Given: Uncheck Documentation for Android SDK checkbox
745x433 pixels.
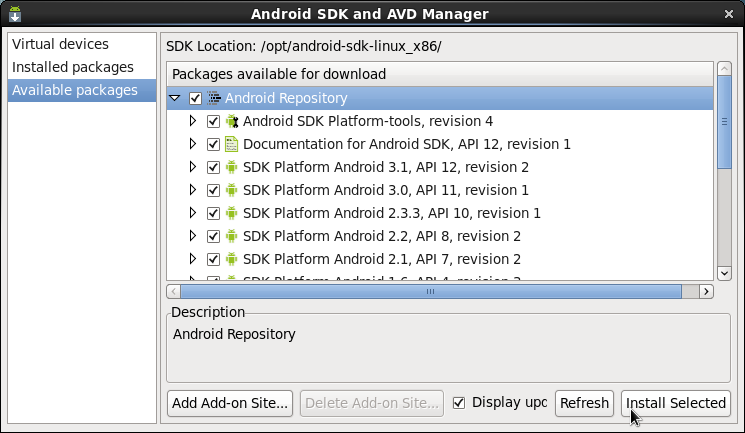Looking at the screenshot, I should tap(213, 144).
